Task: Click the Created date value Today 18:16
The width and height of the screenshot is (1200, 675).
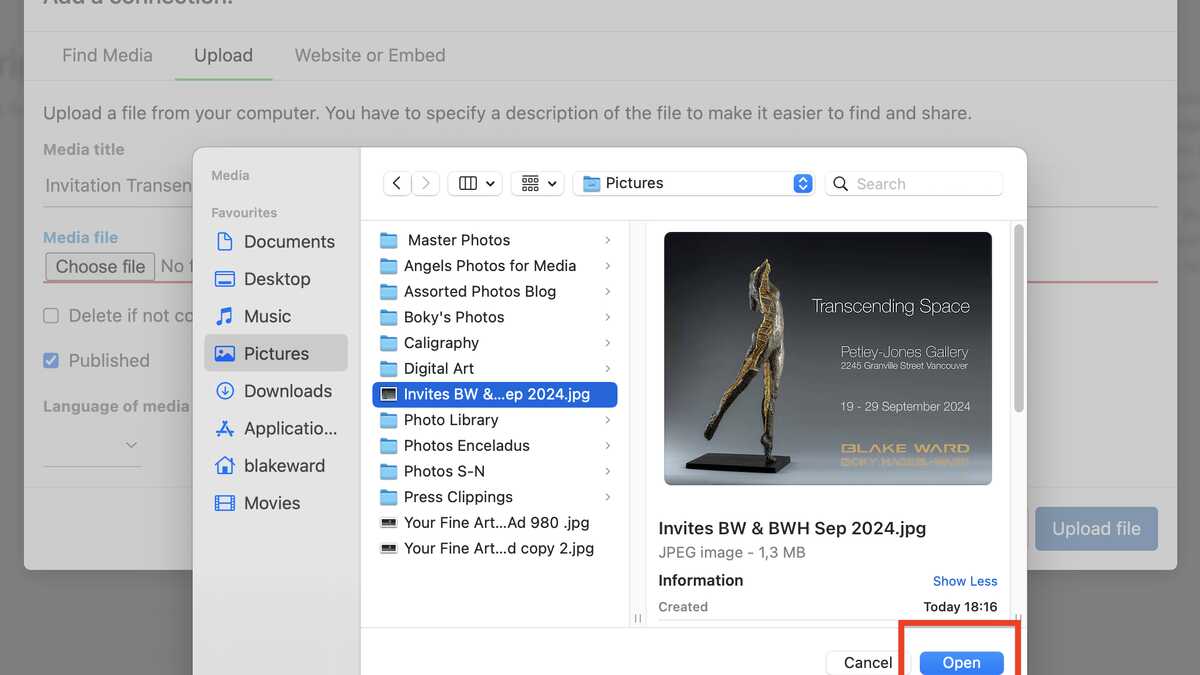Action: point(960,607)
